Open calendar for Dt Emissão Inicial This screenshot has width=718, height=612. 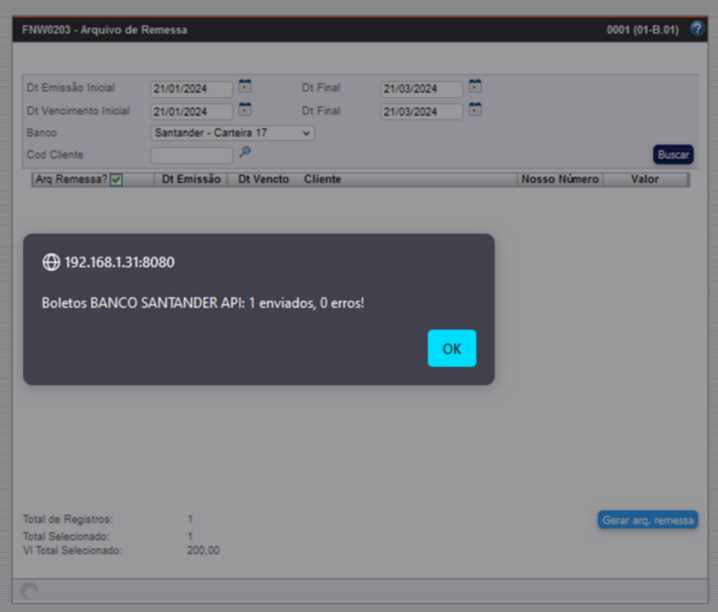245,87
